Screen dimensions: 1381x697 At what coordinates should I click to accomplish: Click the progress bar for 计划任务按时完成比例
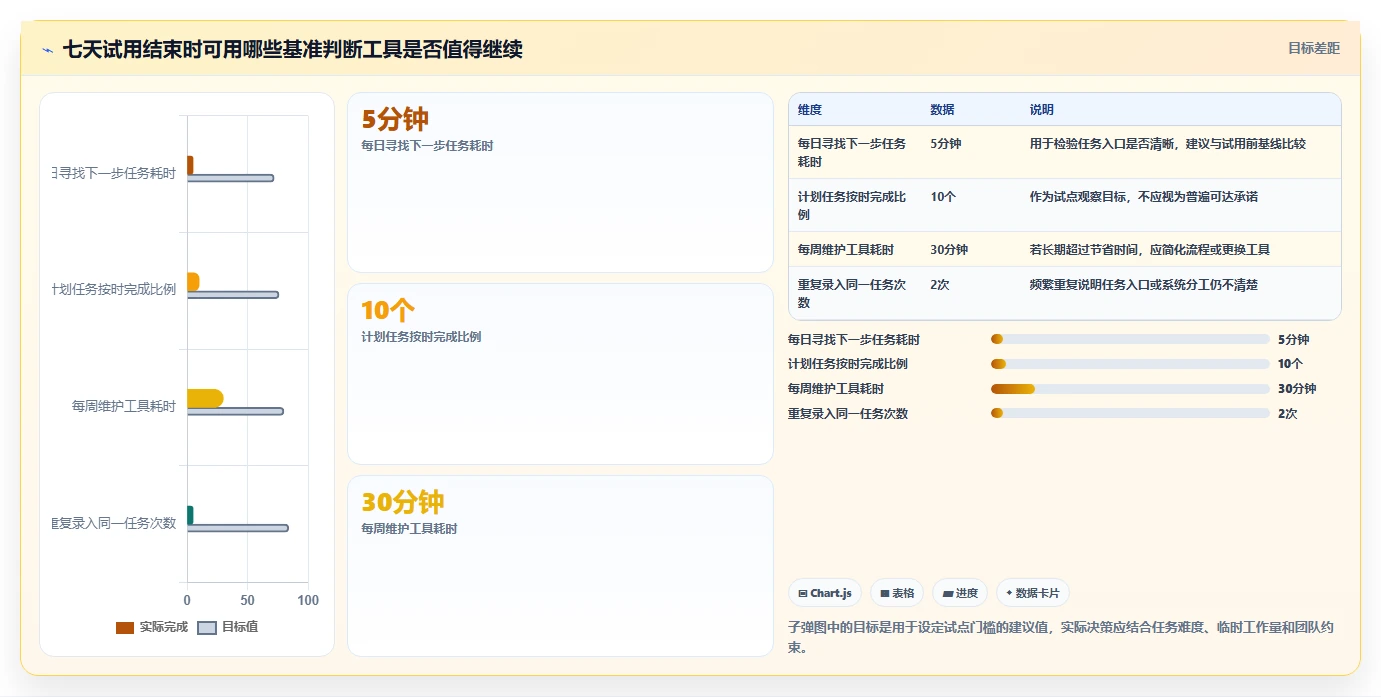(x=1130, y=364)
